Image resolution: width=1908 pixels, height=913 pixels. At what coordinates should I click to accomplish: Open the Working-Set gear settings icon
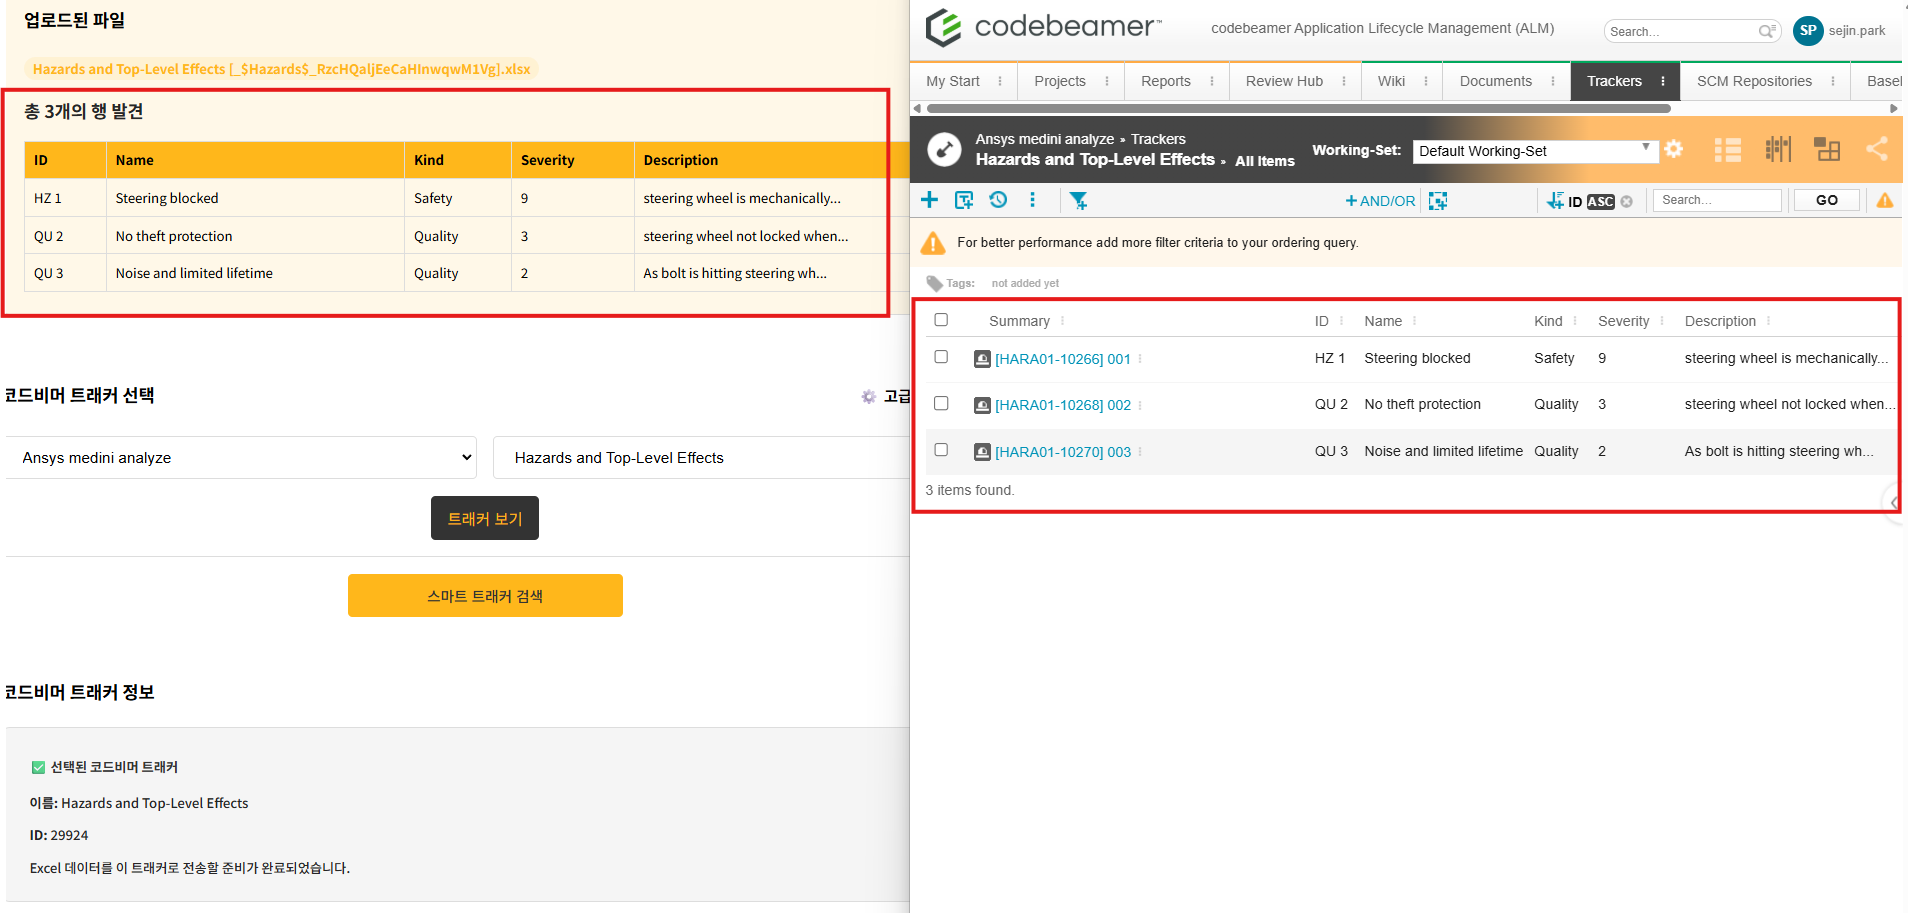click(1674, 150)
